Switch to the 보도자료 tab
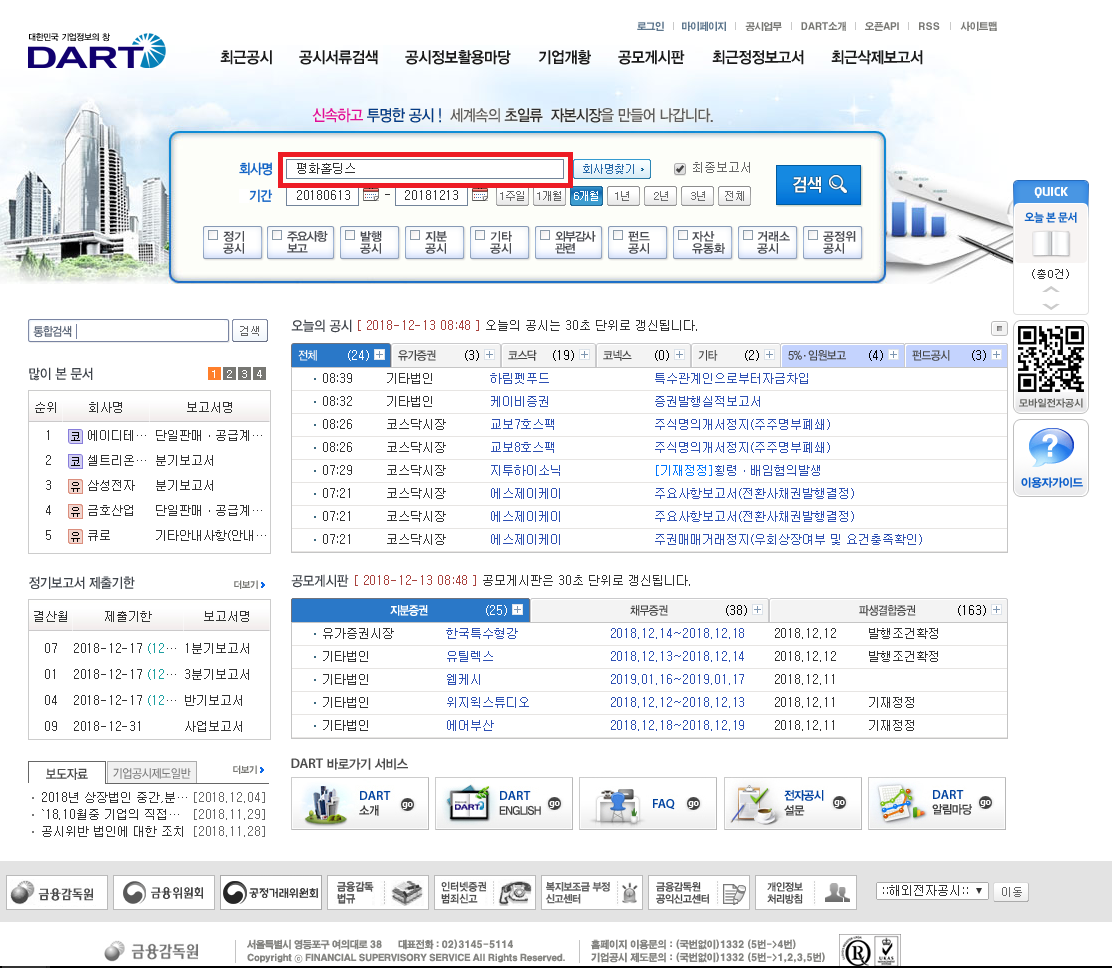The image size is (1112, 968). (67, 773)
